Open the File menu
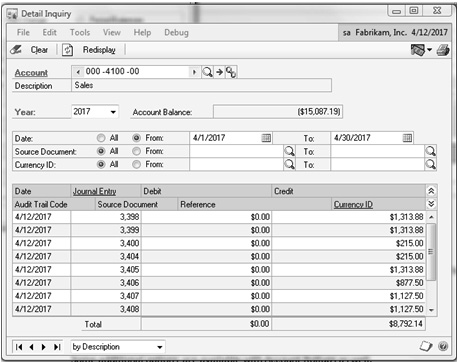Viewport: 458px width, 362px height. coord(23,32)
